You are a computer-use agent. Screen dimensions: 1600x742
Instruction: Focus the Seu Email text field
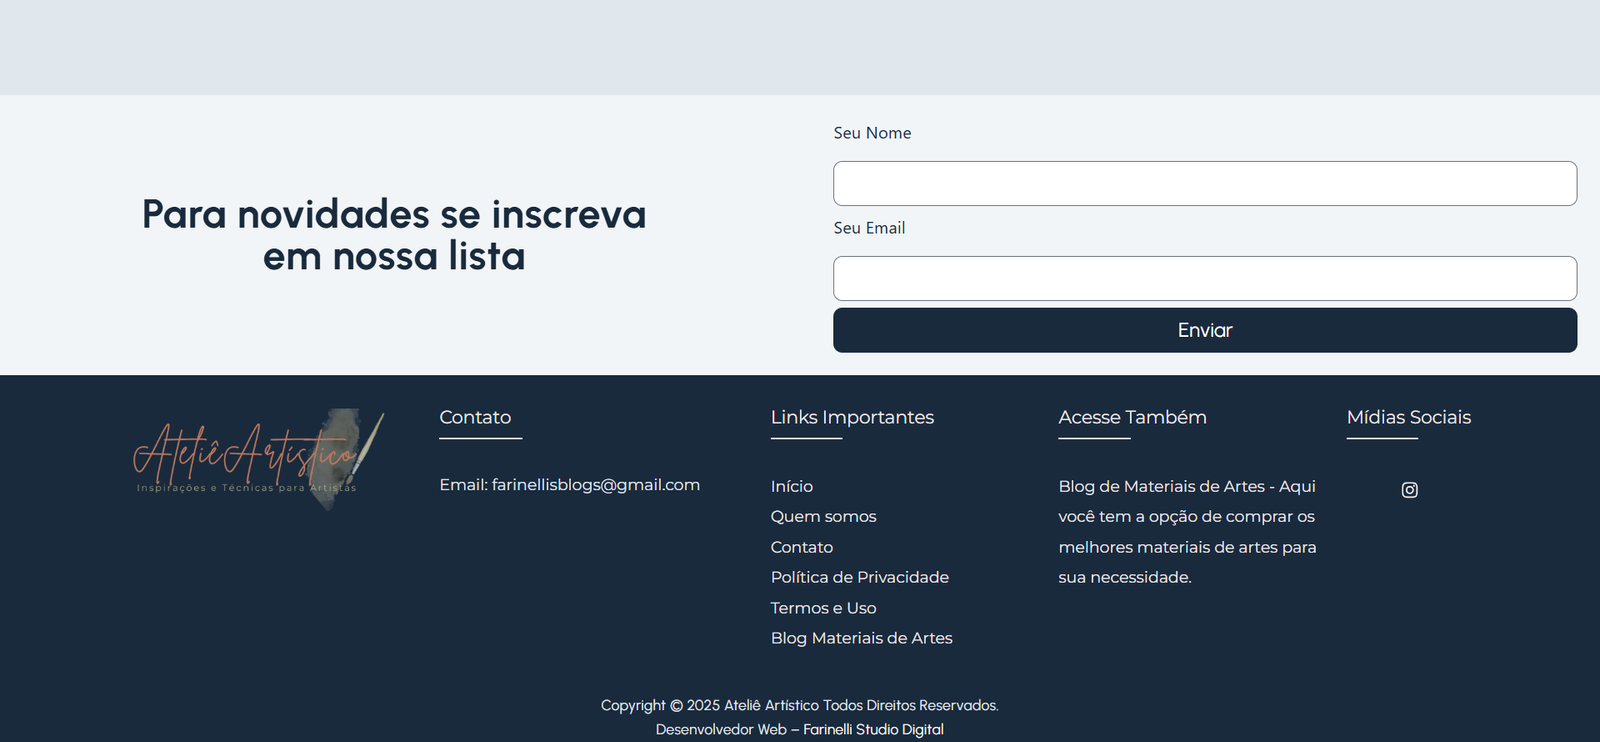(x=1204, y=279)
